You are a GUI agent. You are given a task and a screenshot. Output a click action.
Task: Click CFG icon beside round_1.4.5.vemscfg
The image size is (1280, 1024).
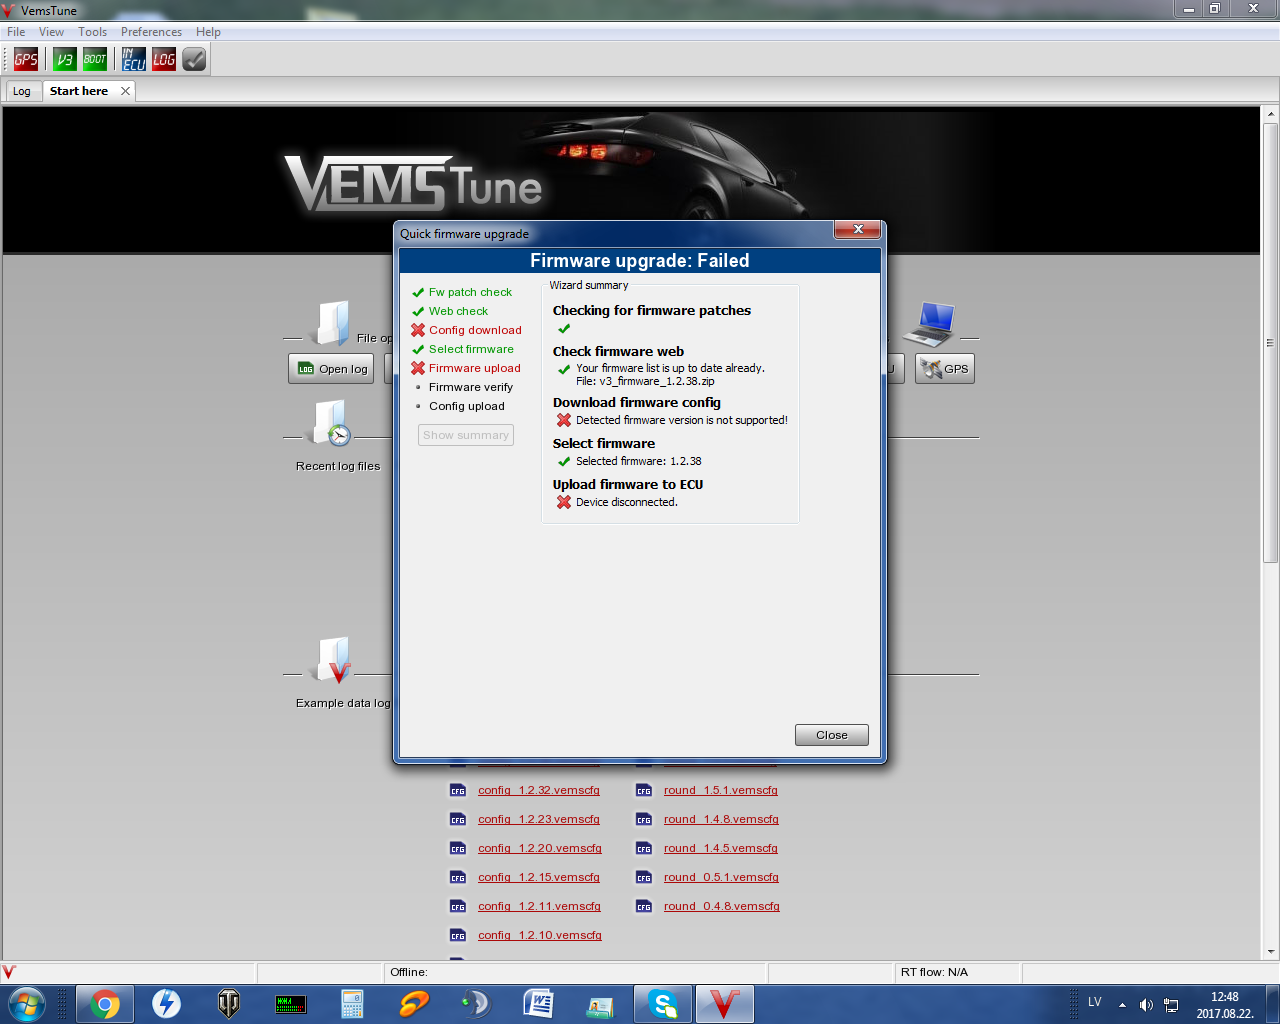(x=644, y=848)
